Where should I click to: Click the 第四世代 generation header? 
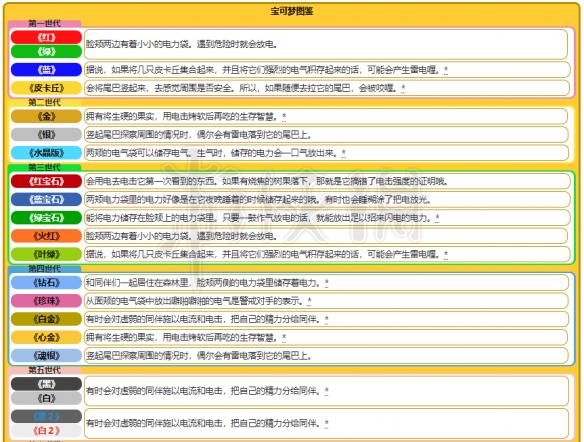click(x=44, y=268)
